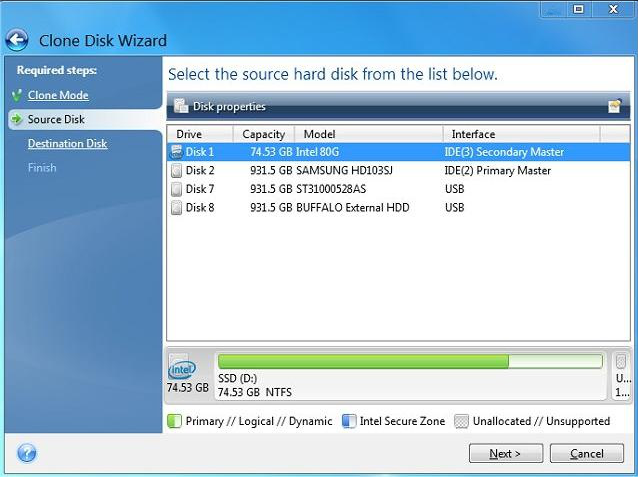Click the Intel SSD disk icon
Screen dimensions: 638x477
tap(182, 368)
